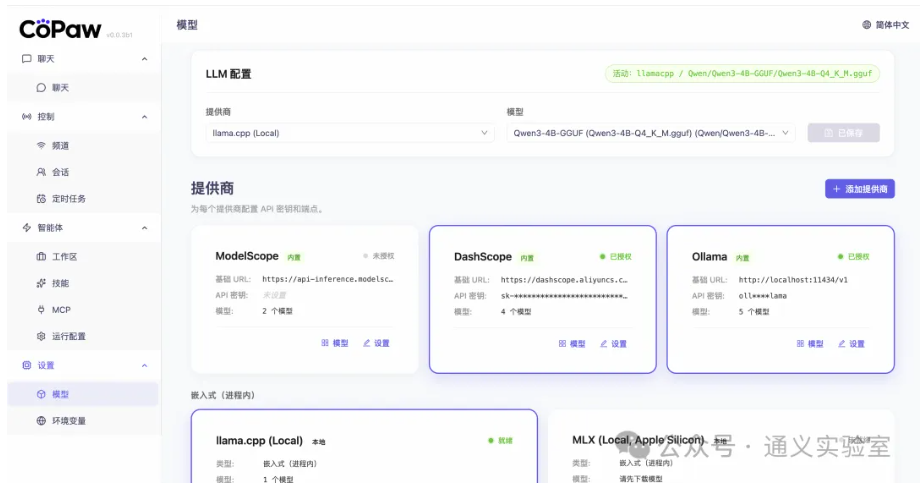Click Ollama 5 个模型 count text
Image resolution: width=924 pixels, height=492 pixels.
754,312
